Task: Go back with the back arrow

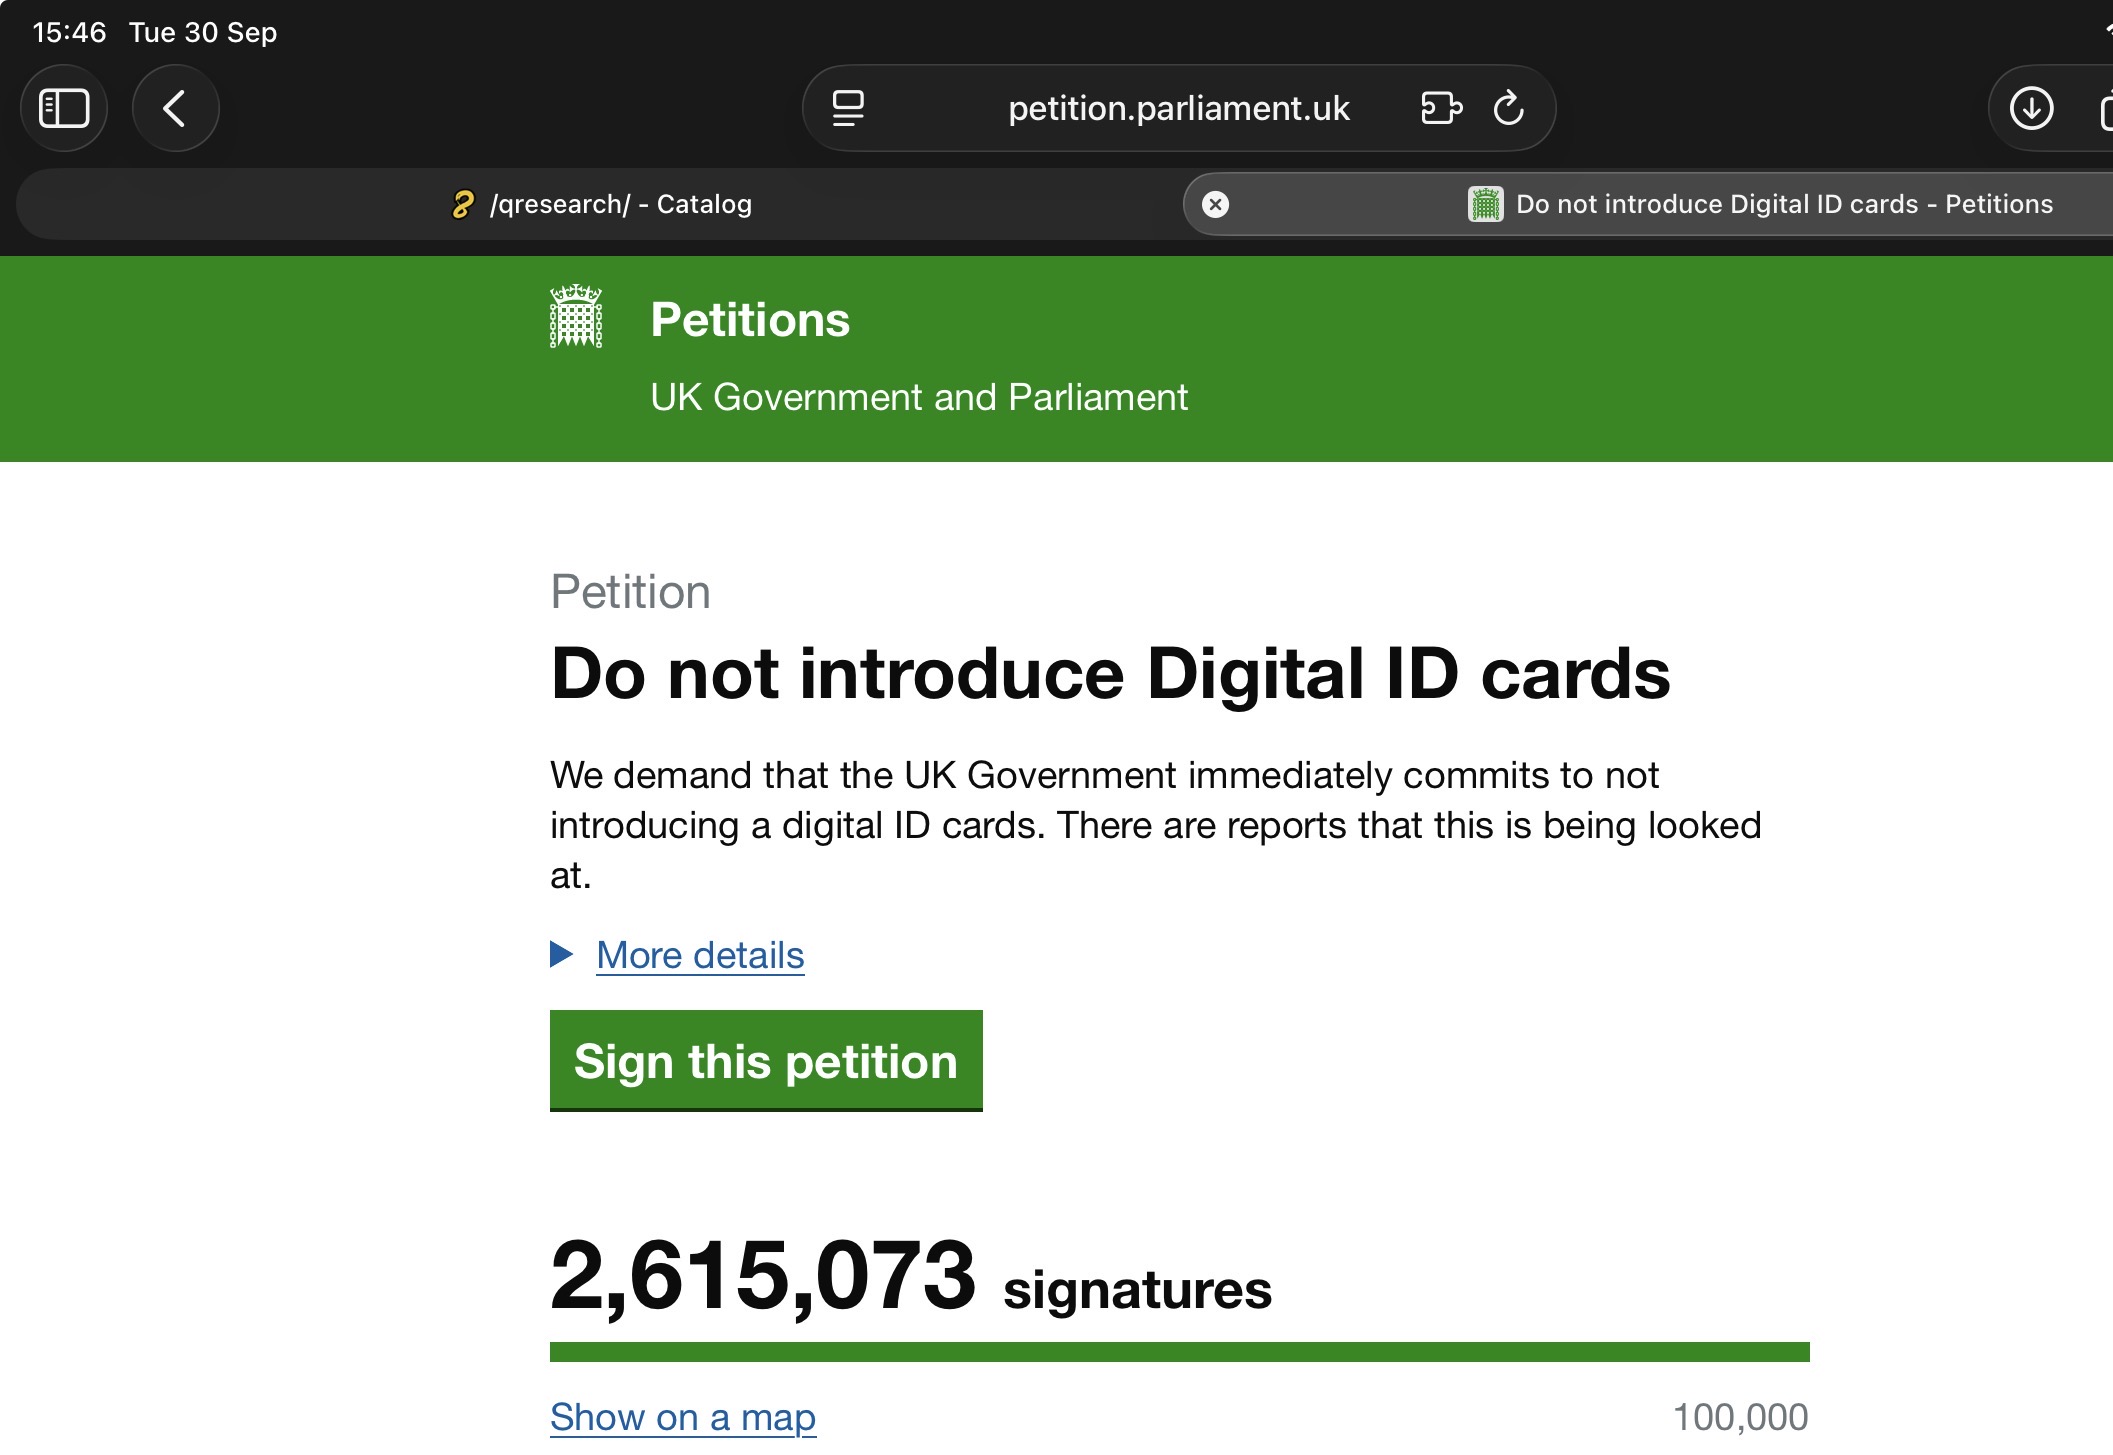Action: pyautogui.click(x=175, y=108)
